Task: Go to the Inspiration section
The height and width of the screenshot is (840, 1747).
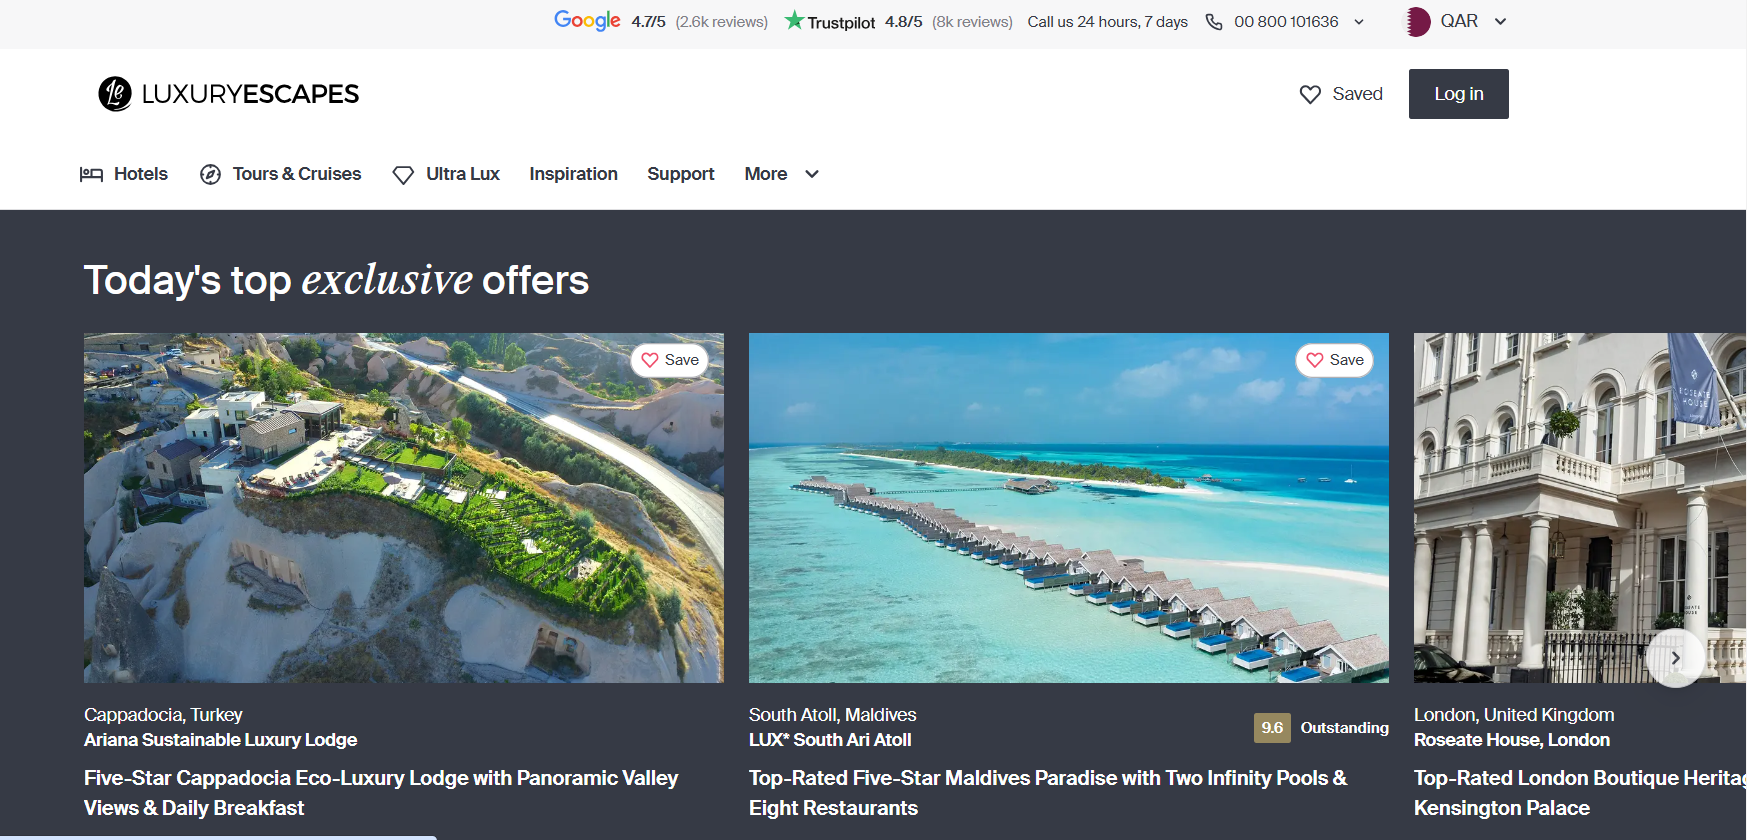Action: 574,174
